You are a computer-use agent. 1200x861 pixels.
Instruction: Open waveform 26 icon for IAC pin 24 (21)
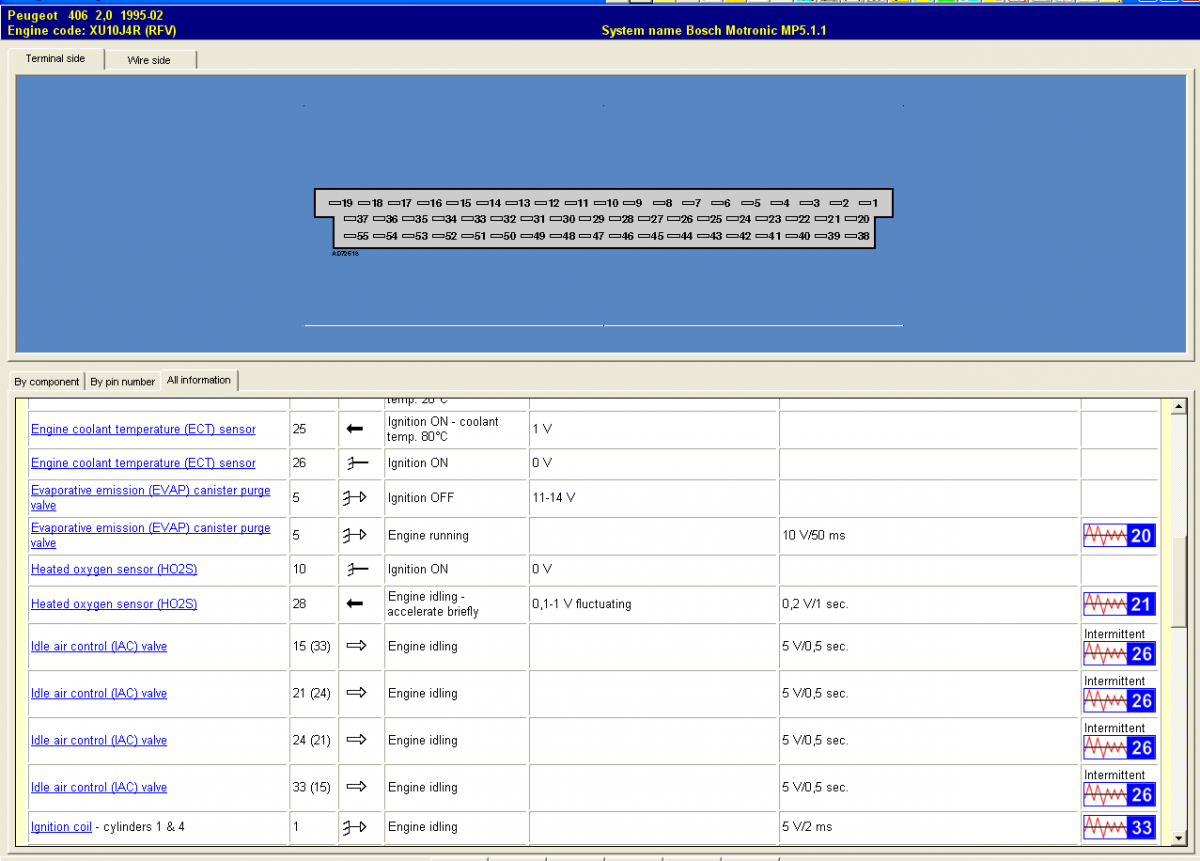(x=1119, y=747)
